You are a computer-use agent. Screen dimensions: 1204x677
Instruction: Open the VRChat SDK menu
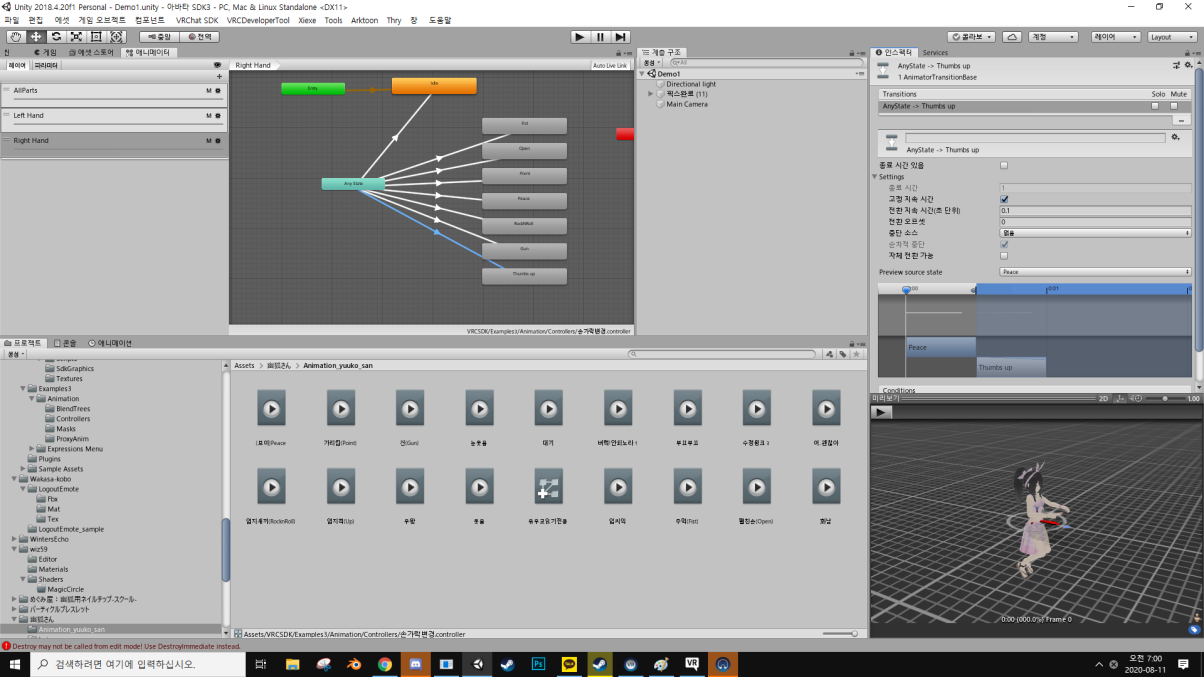[x=197, y=20]
